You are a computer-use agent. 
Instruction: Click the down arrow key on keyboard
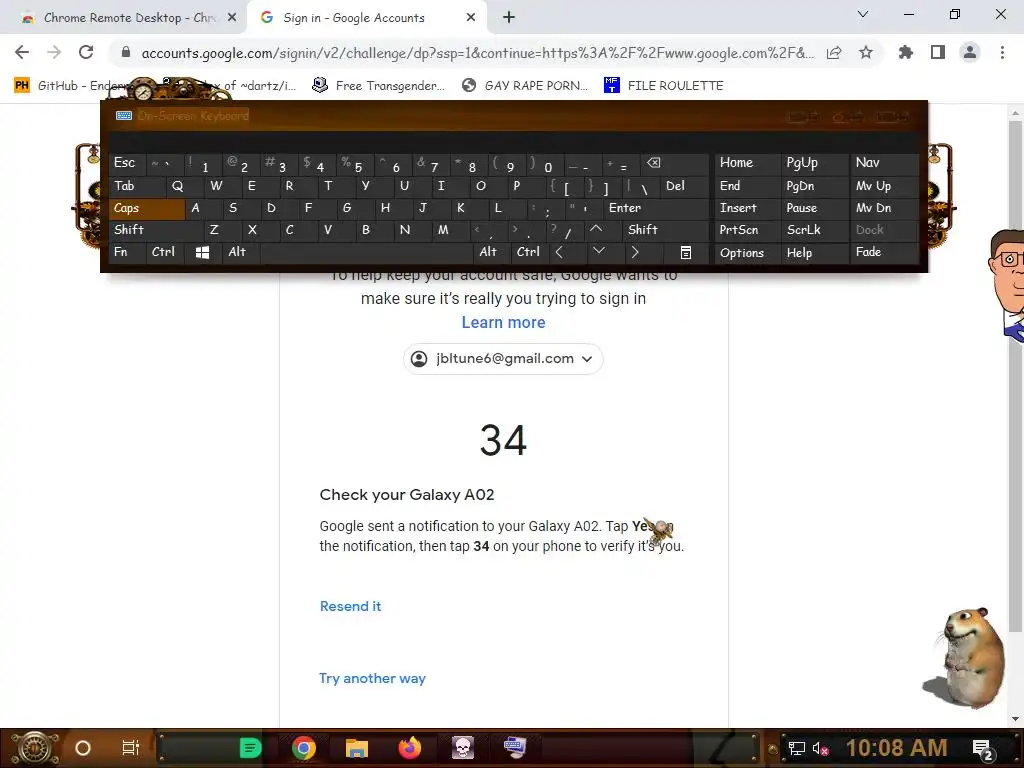tap(598, 251)
